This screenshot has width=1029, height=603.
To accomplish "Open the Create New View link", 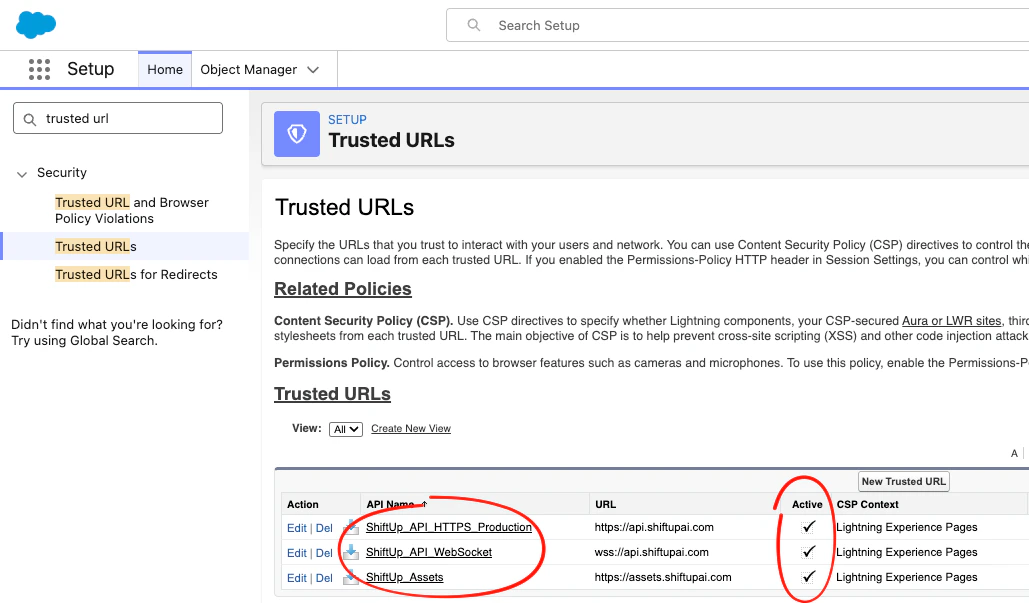I will click(x=410, y=428).
